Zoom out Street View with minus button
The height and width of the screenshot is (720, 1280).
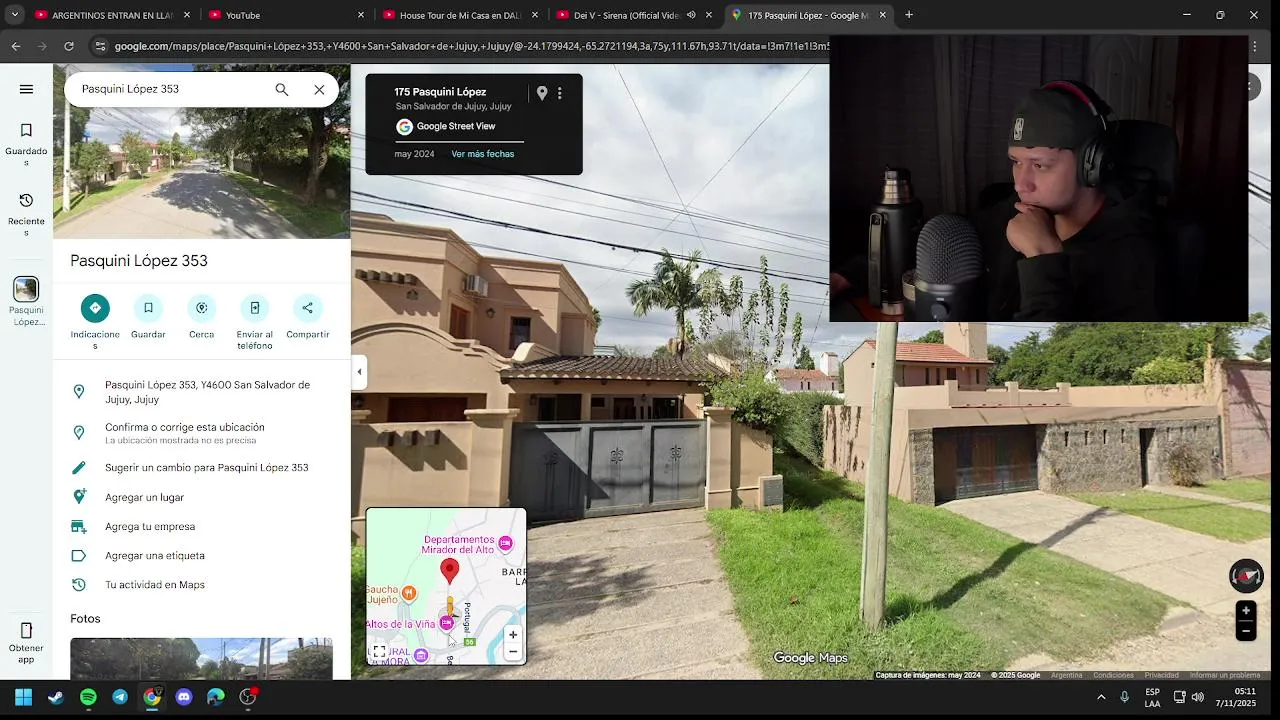[x=1246, y=630]
